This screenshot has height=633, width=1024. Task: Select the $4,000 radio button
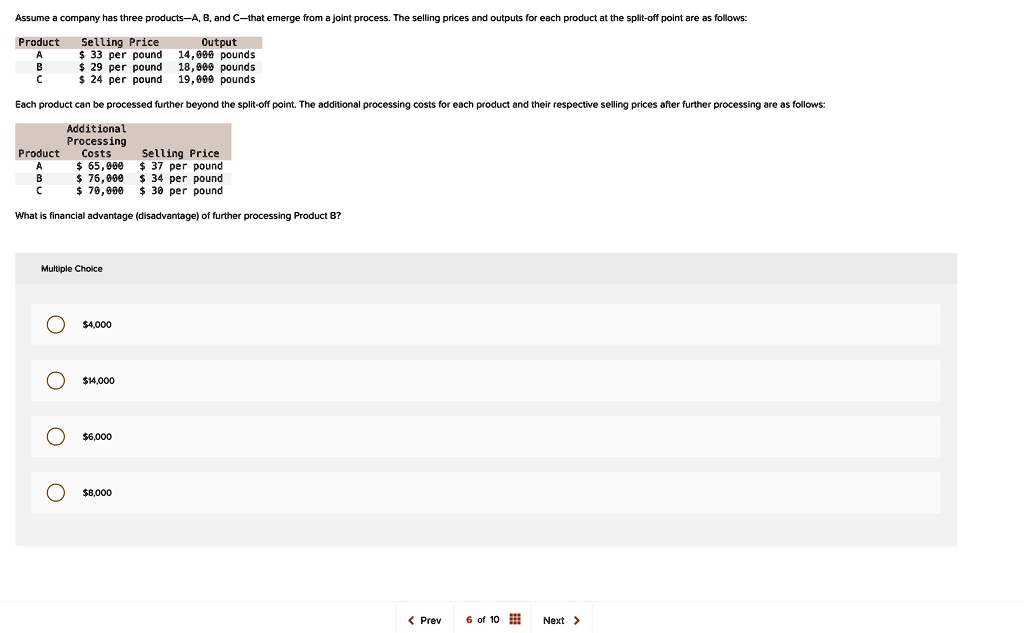coord(56,324)
